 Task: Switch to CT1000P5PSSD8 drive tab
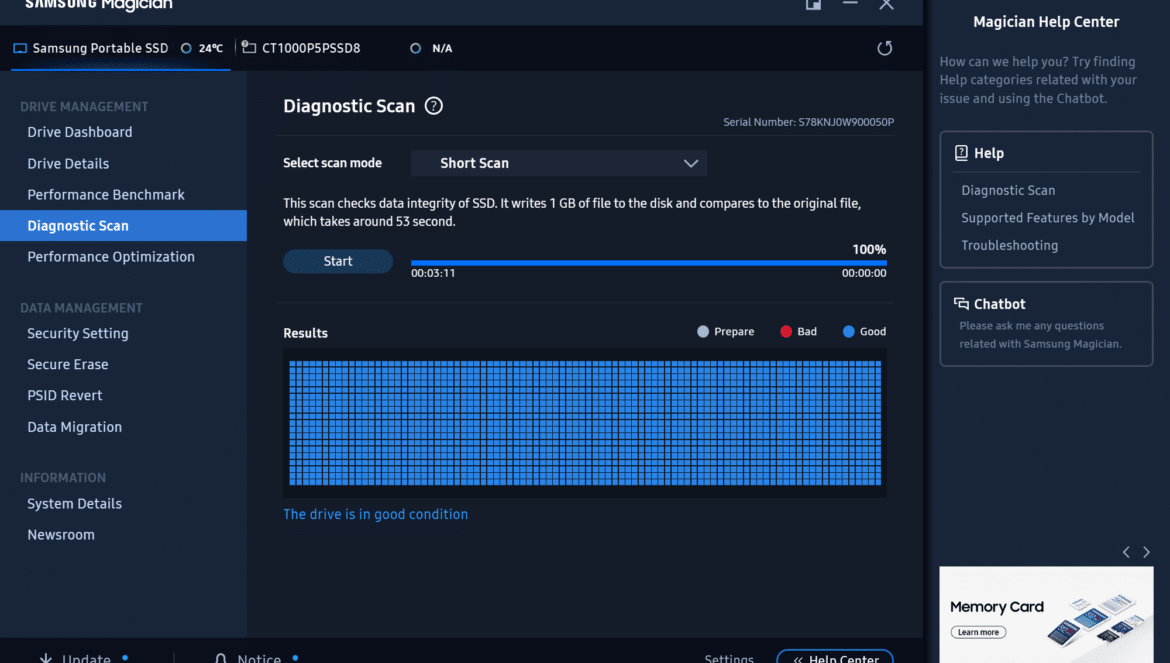tap(311, 48)
